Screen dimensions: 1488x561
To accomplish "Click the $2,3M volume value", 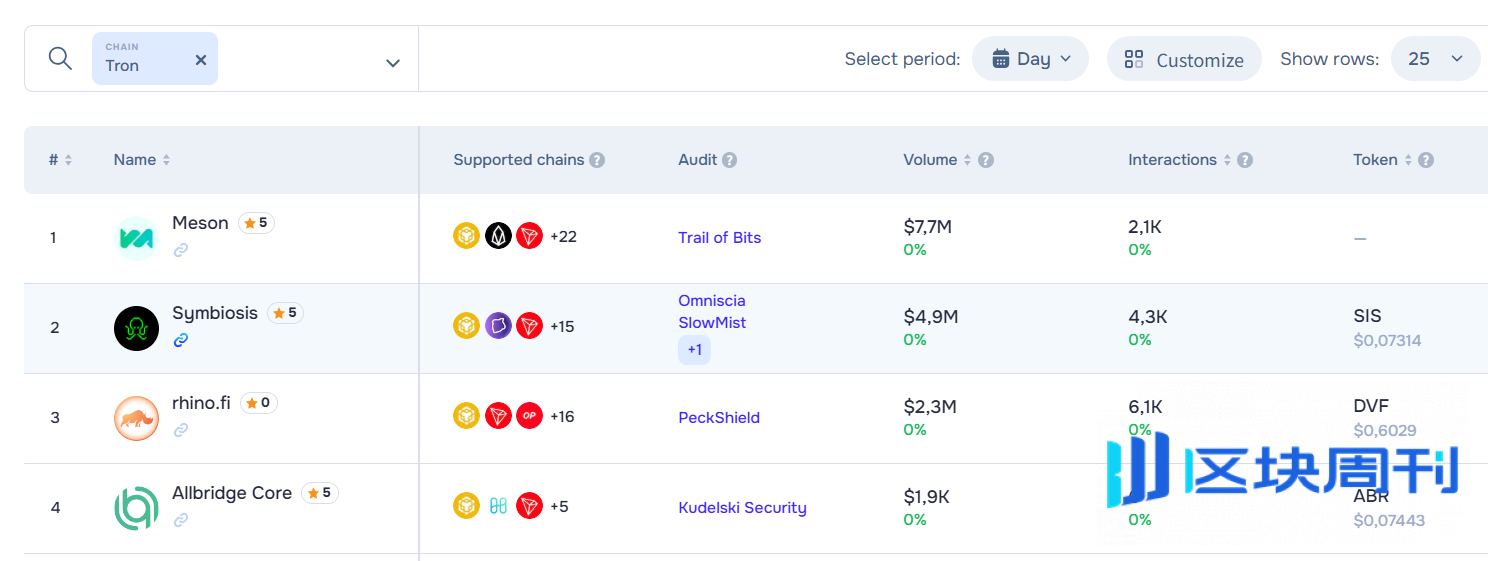I will click(930, 407).
